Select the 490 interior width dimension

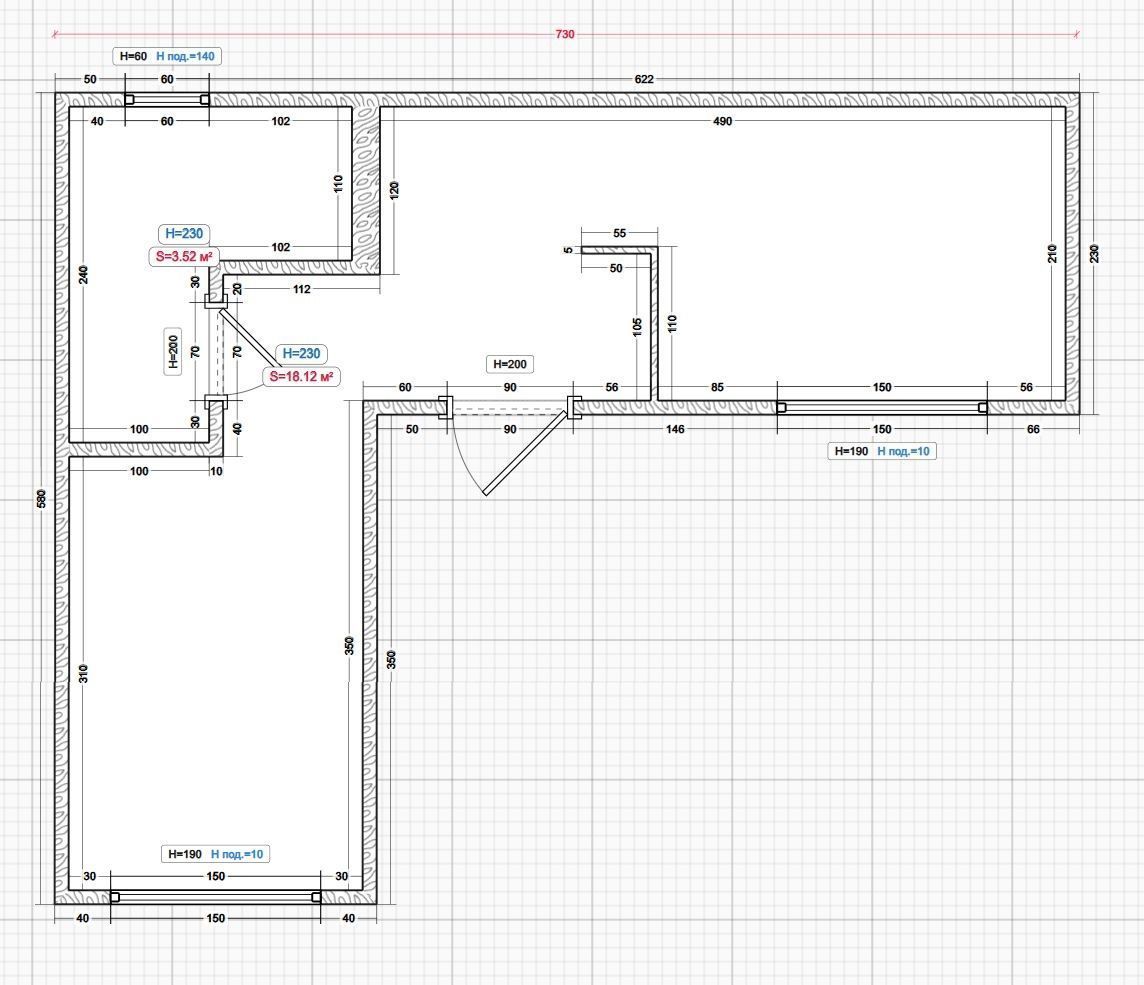point(722,121)
